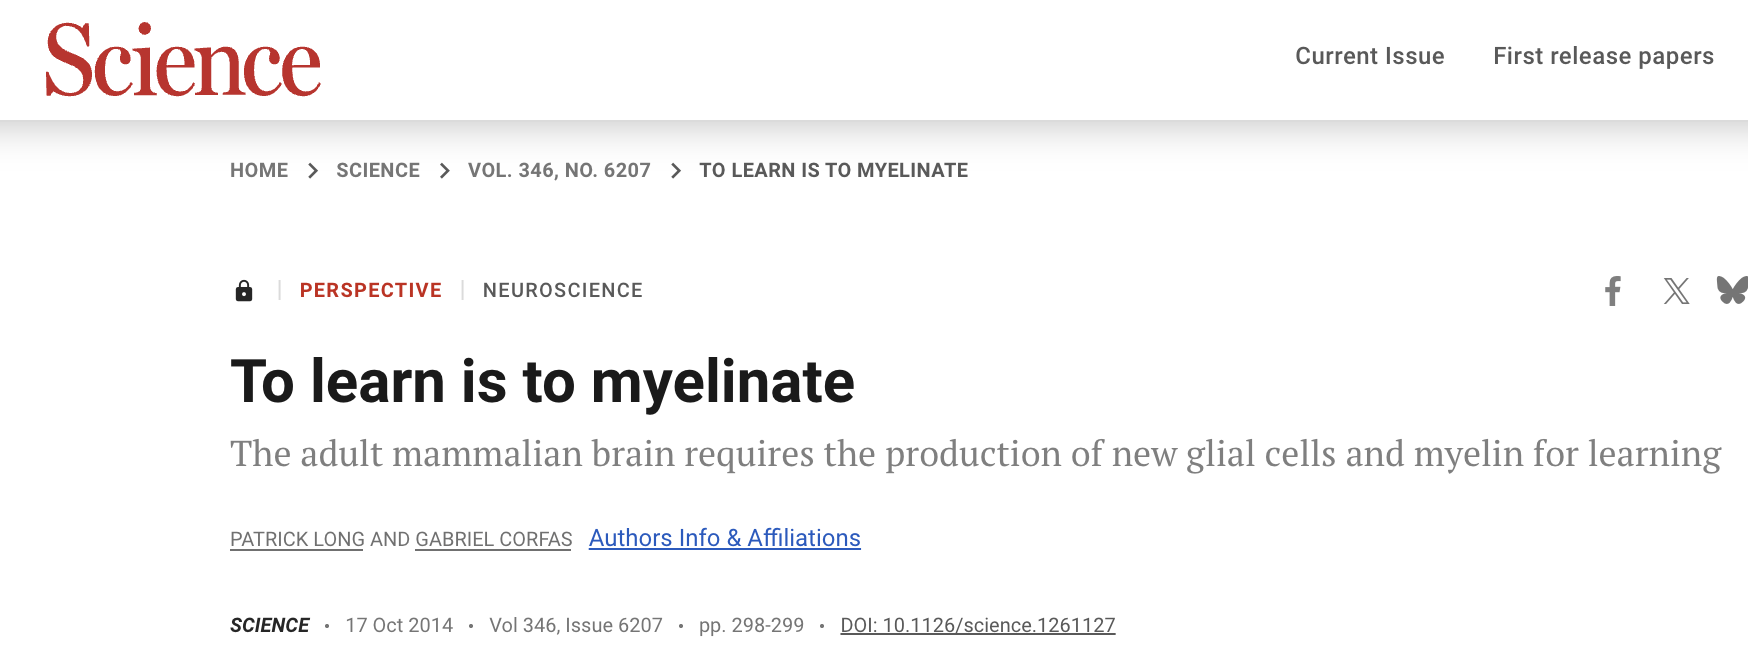Browse the NEUROSCIENCE topic

(563, 290)
